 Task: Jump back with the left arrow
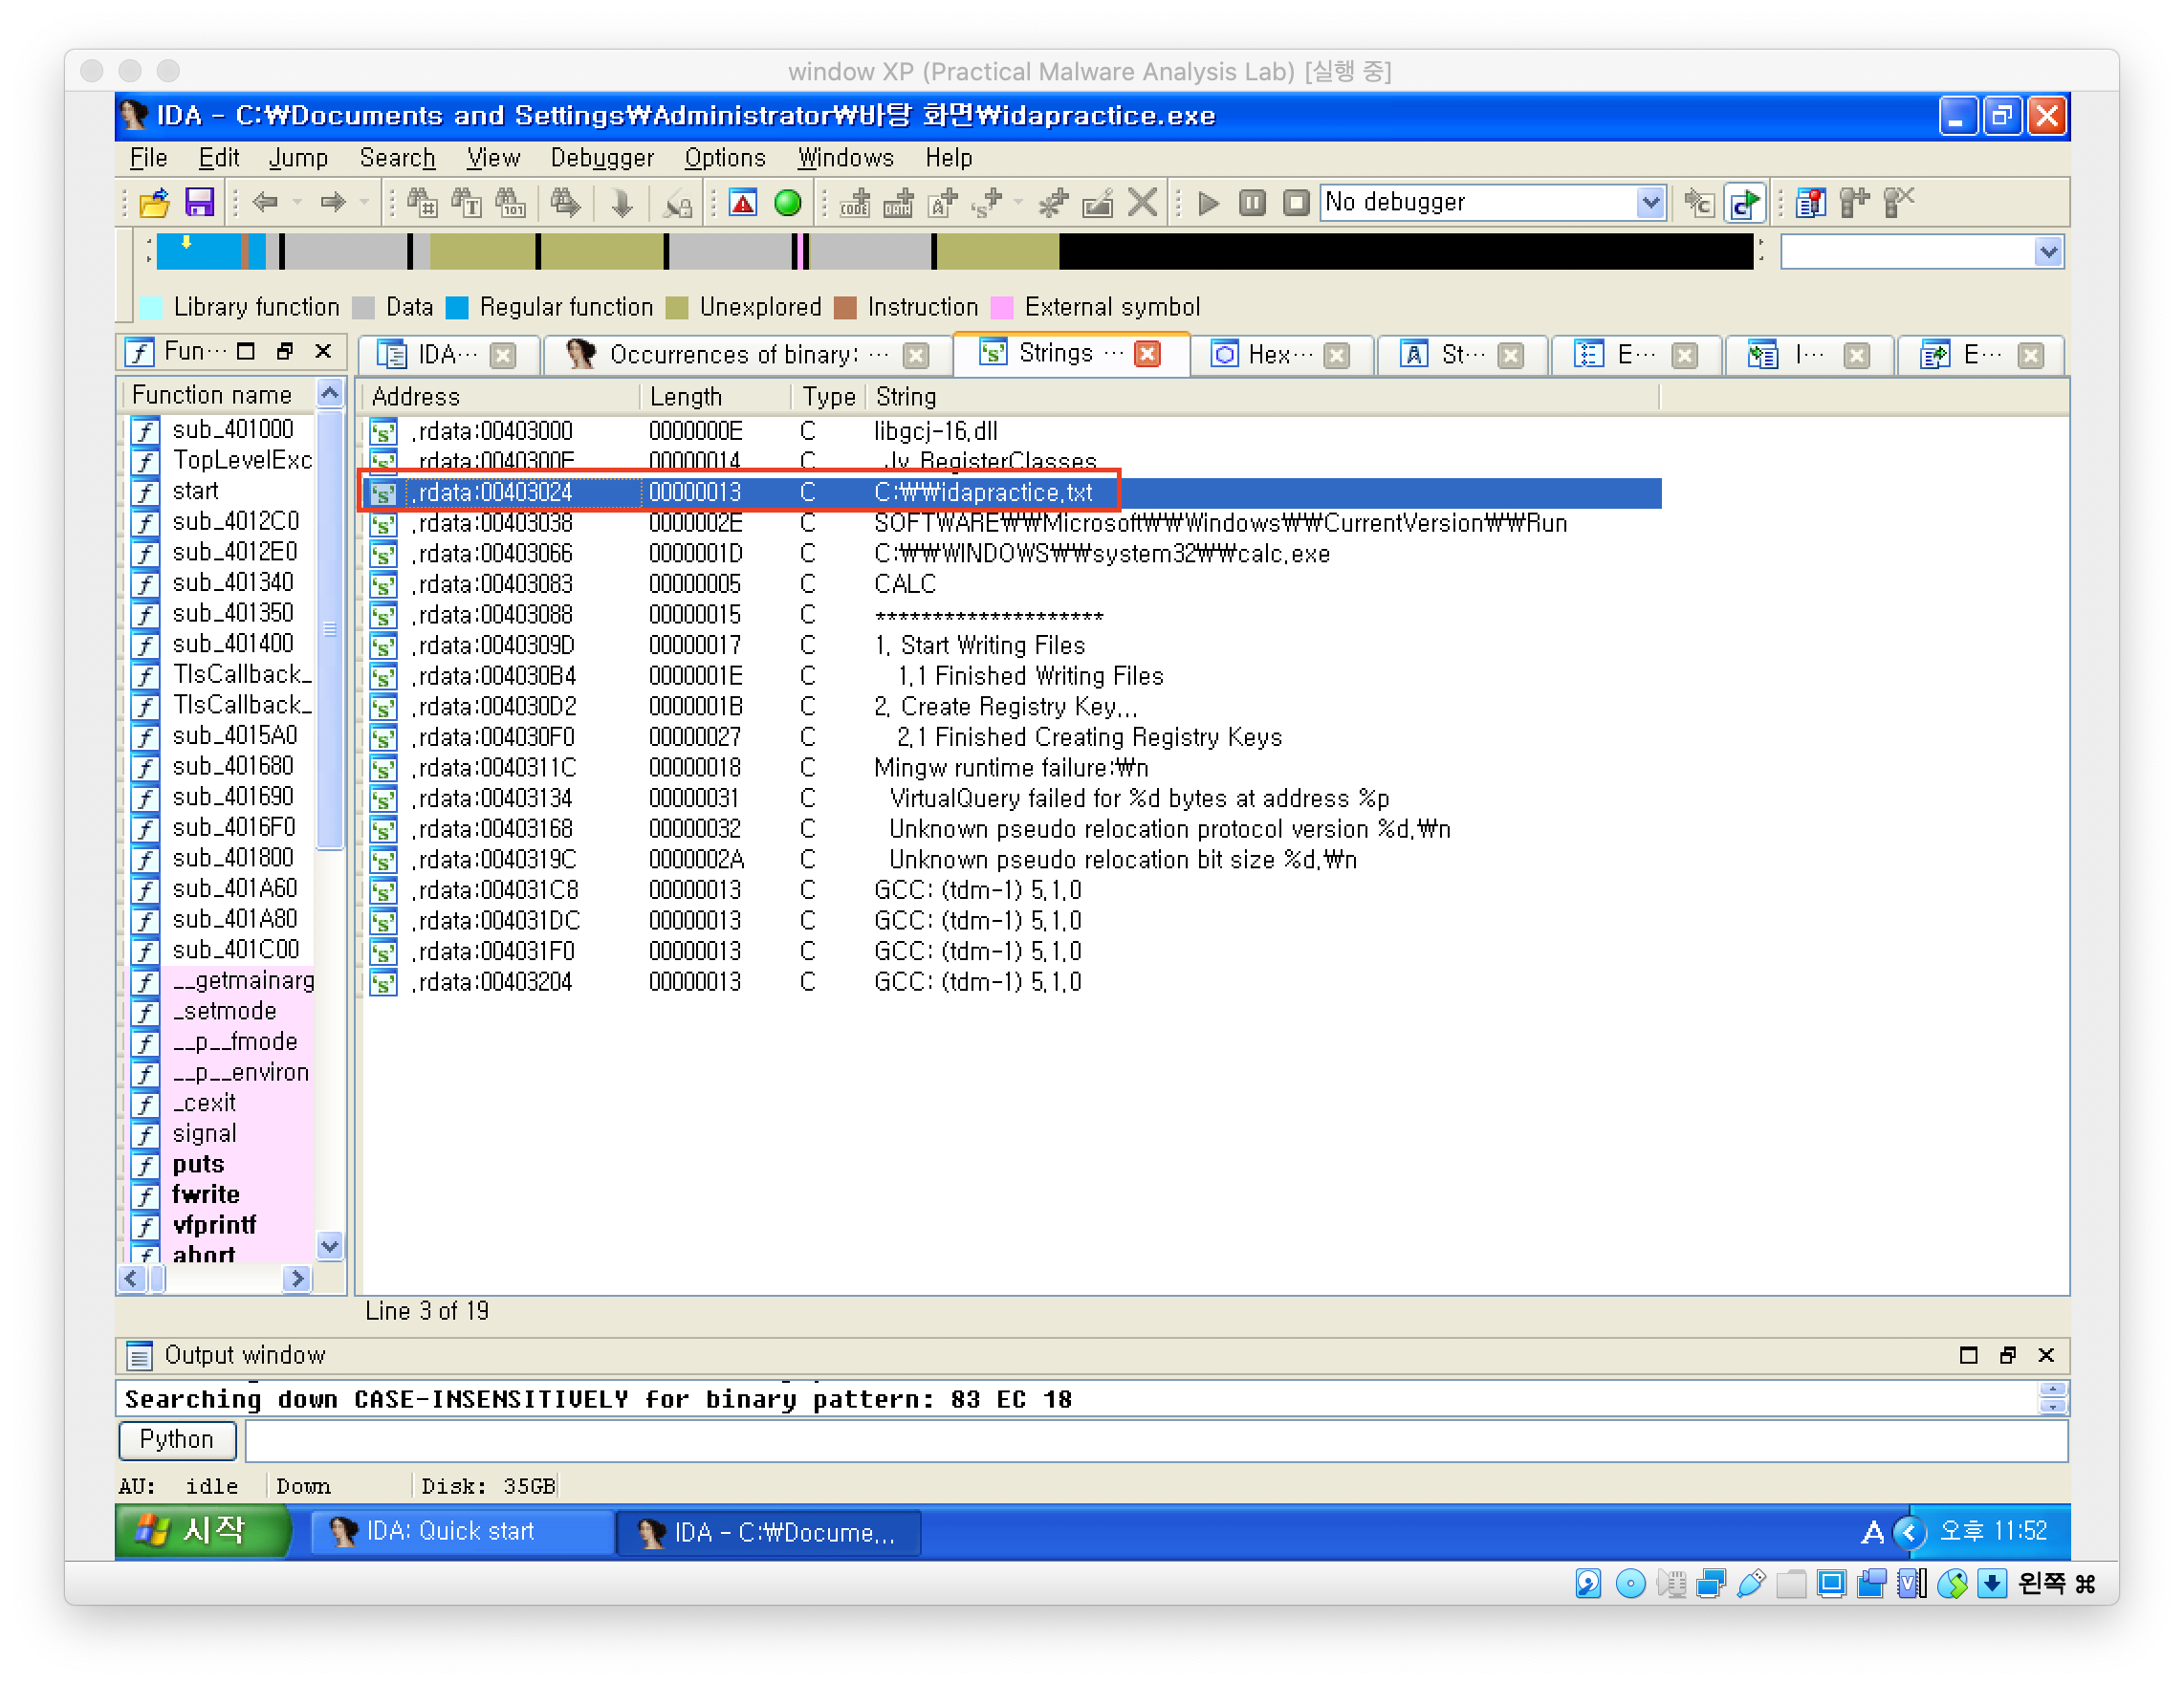pyautogui.click(x=265, y=203)
